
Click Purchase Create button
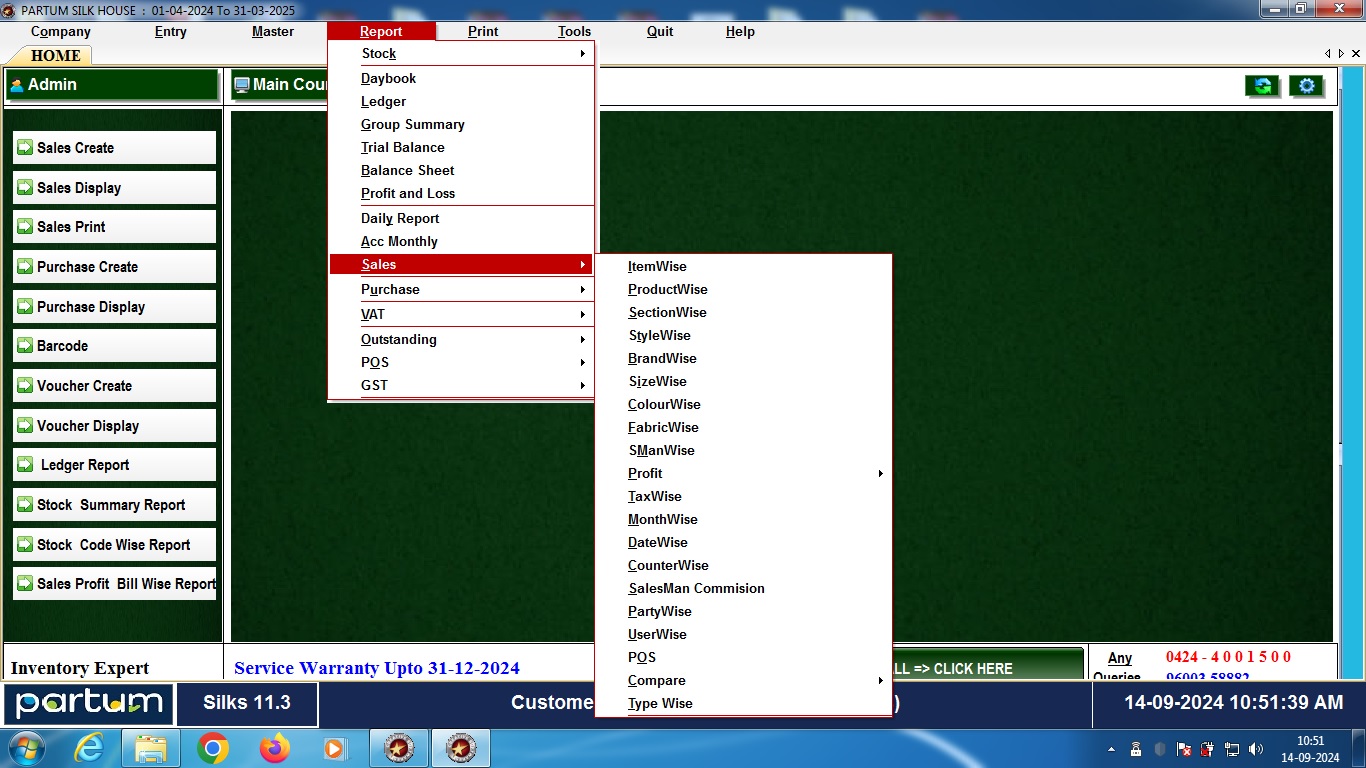pos(114,267)
